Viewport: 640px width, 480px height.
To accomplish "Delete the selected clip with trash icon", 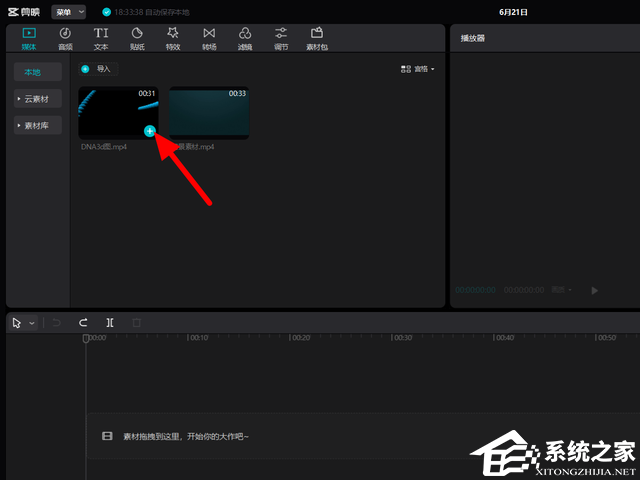I will click(x=137, y=323).
